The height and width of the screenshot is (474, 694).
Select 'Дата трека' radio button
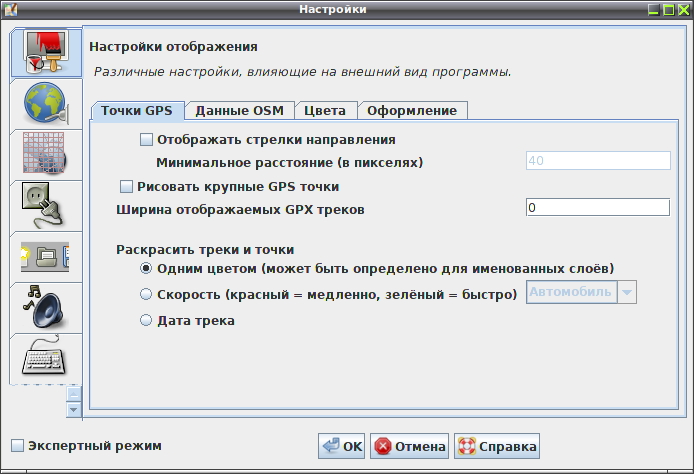point(146,320)
